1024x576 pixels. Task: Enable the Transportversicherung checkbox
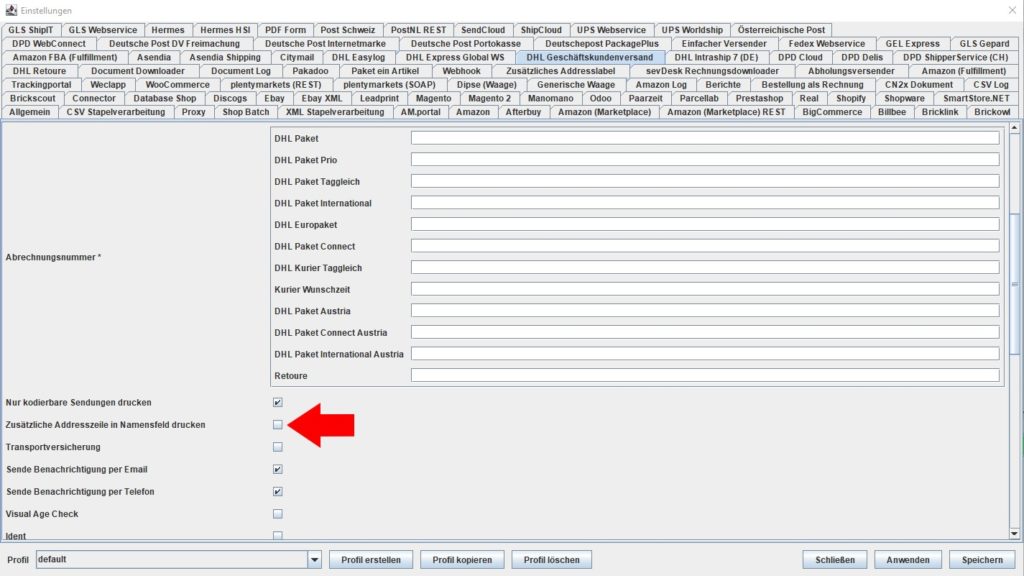point(278,447)
